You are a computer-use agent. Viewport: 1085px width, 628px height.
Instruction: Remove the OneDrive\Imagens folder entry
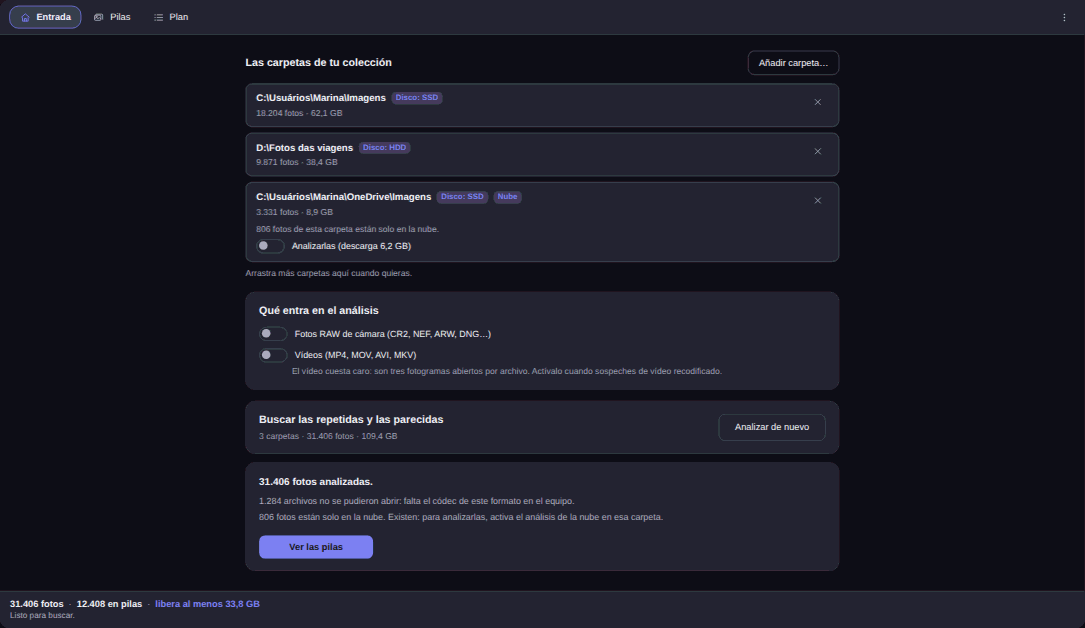[817, 201]
